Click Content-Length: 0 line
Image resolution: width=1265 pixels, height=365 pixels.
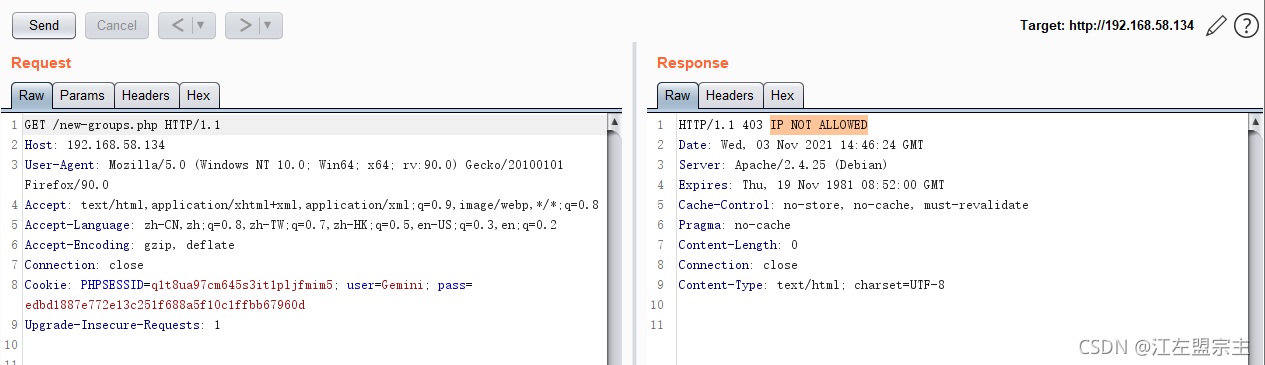point(738,245)
